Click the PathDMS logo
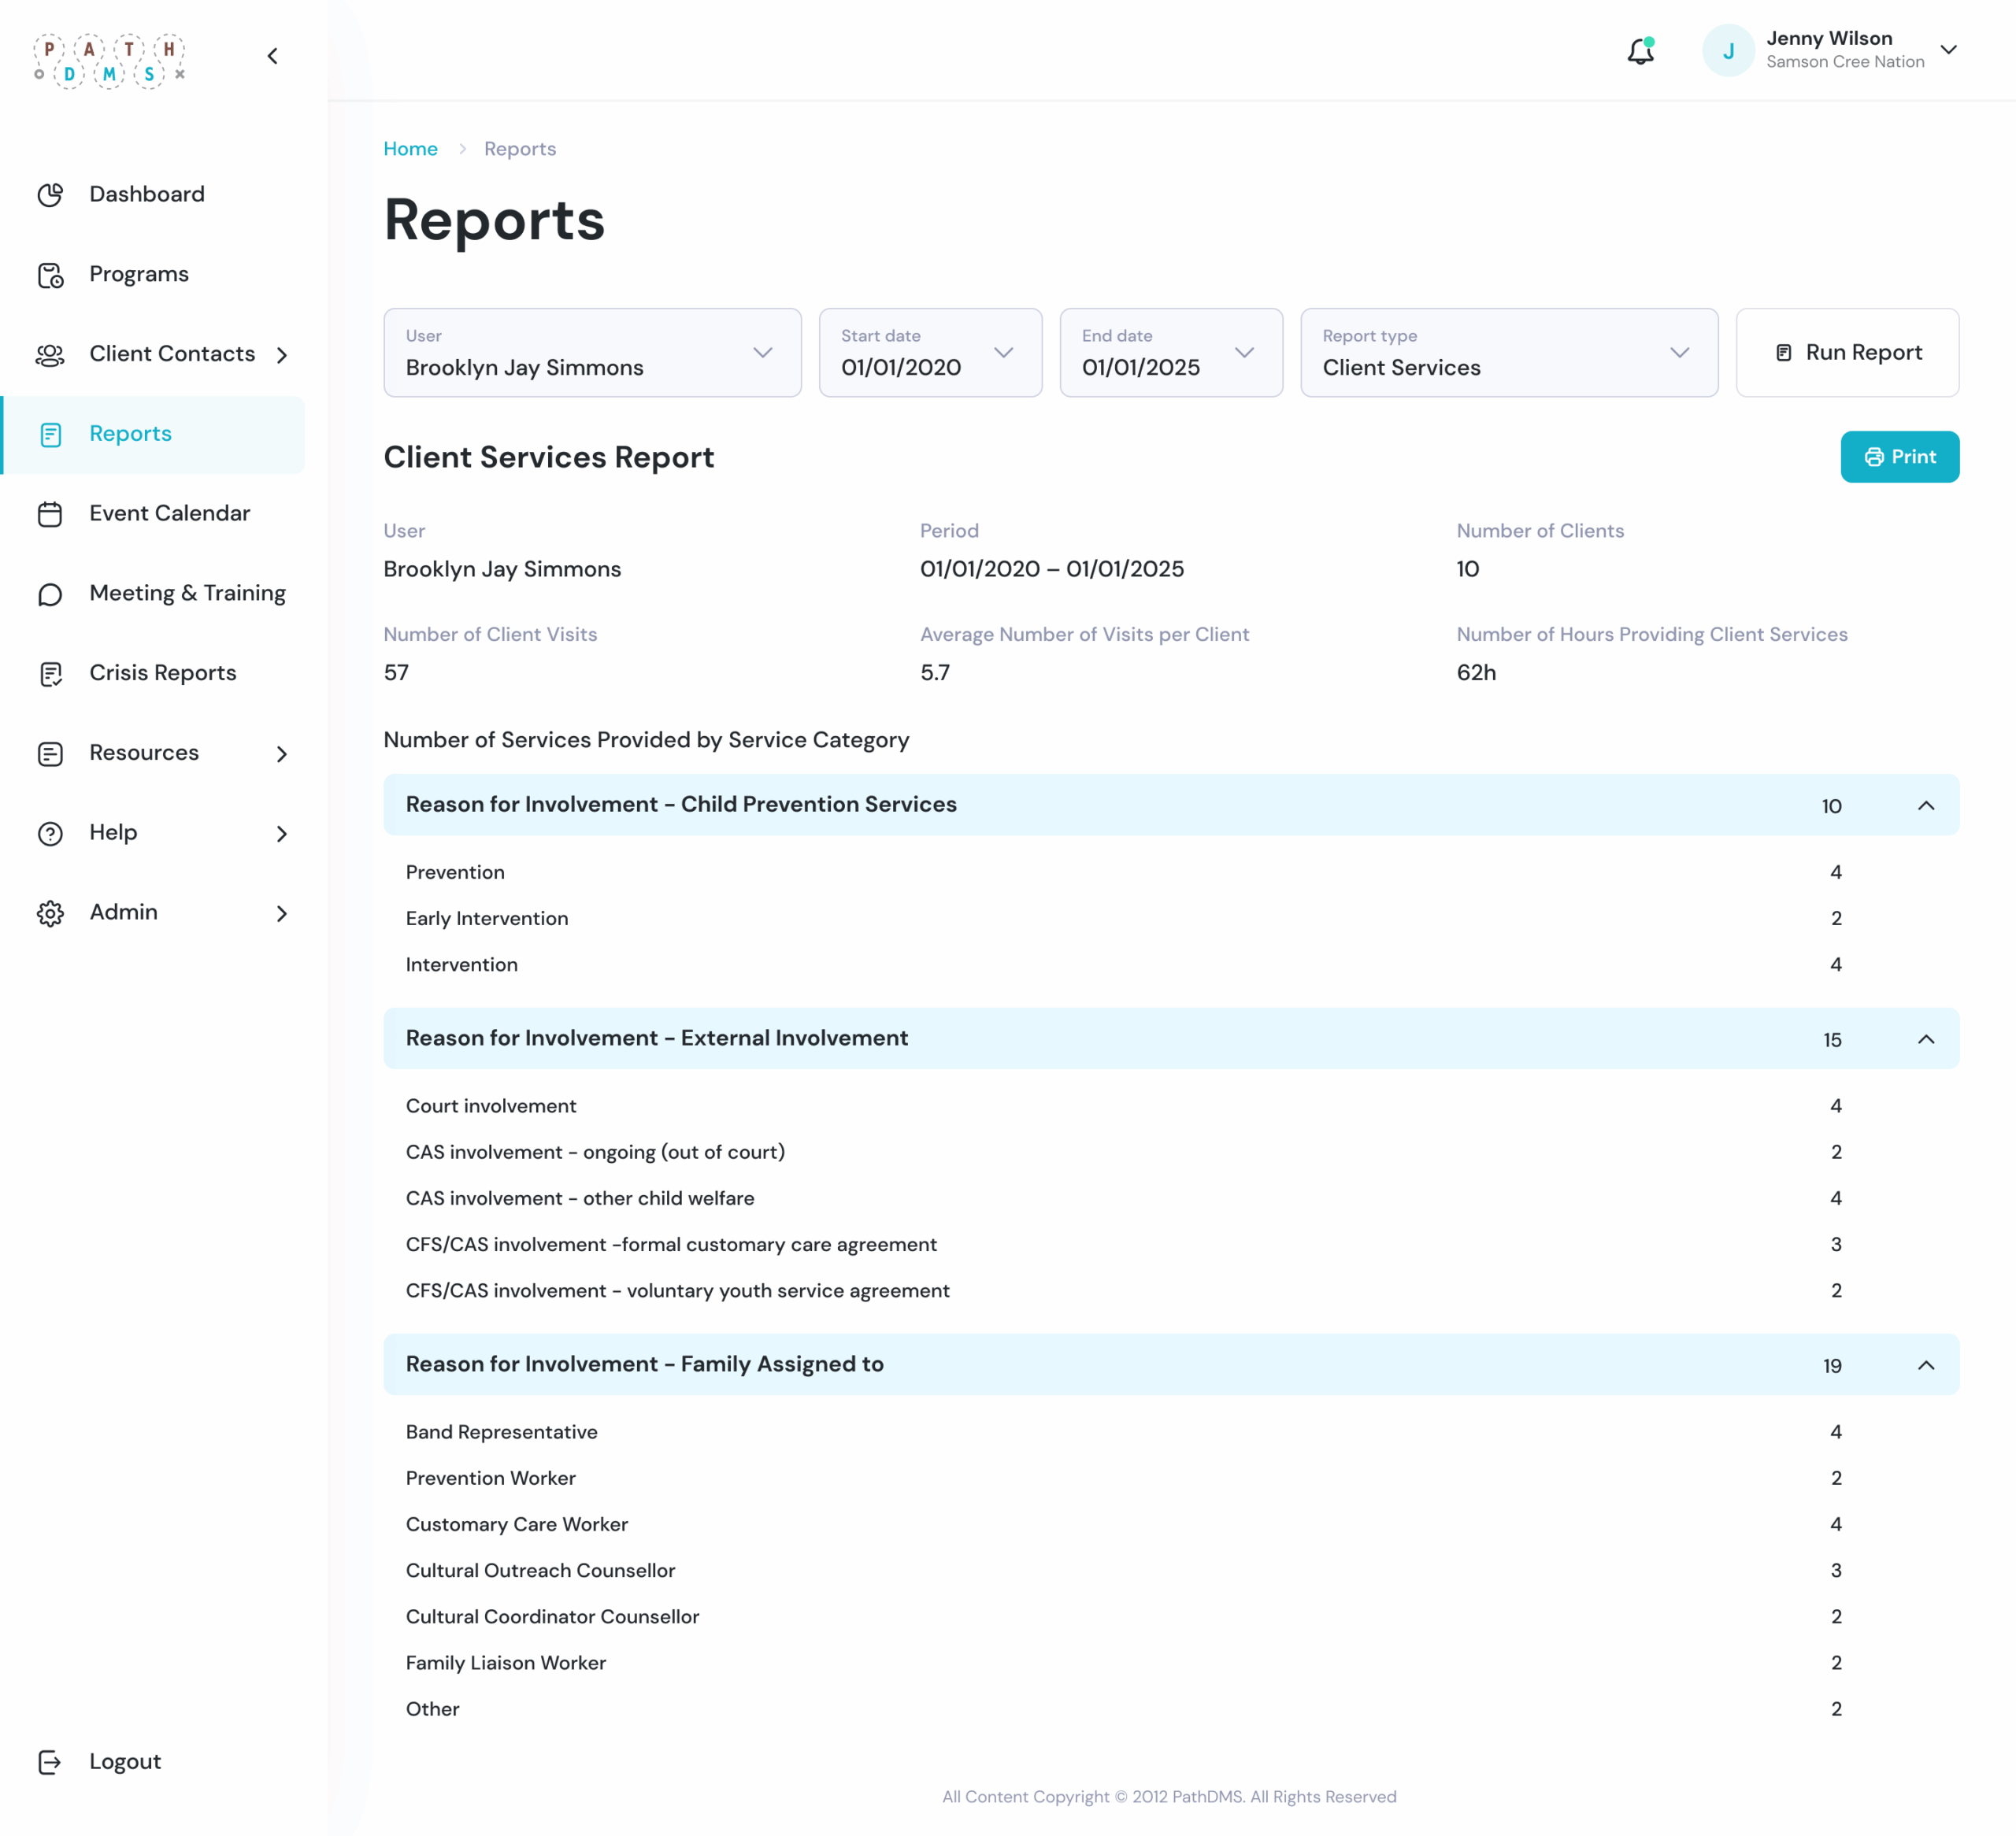 [110, 61]
